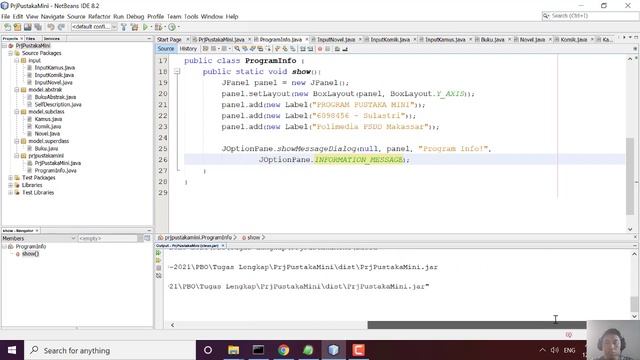Open Google Chrome from the taskbar

(x=283, y=350)
